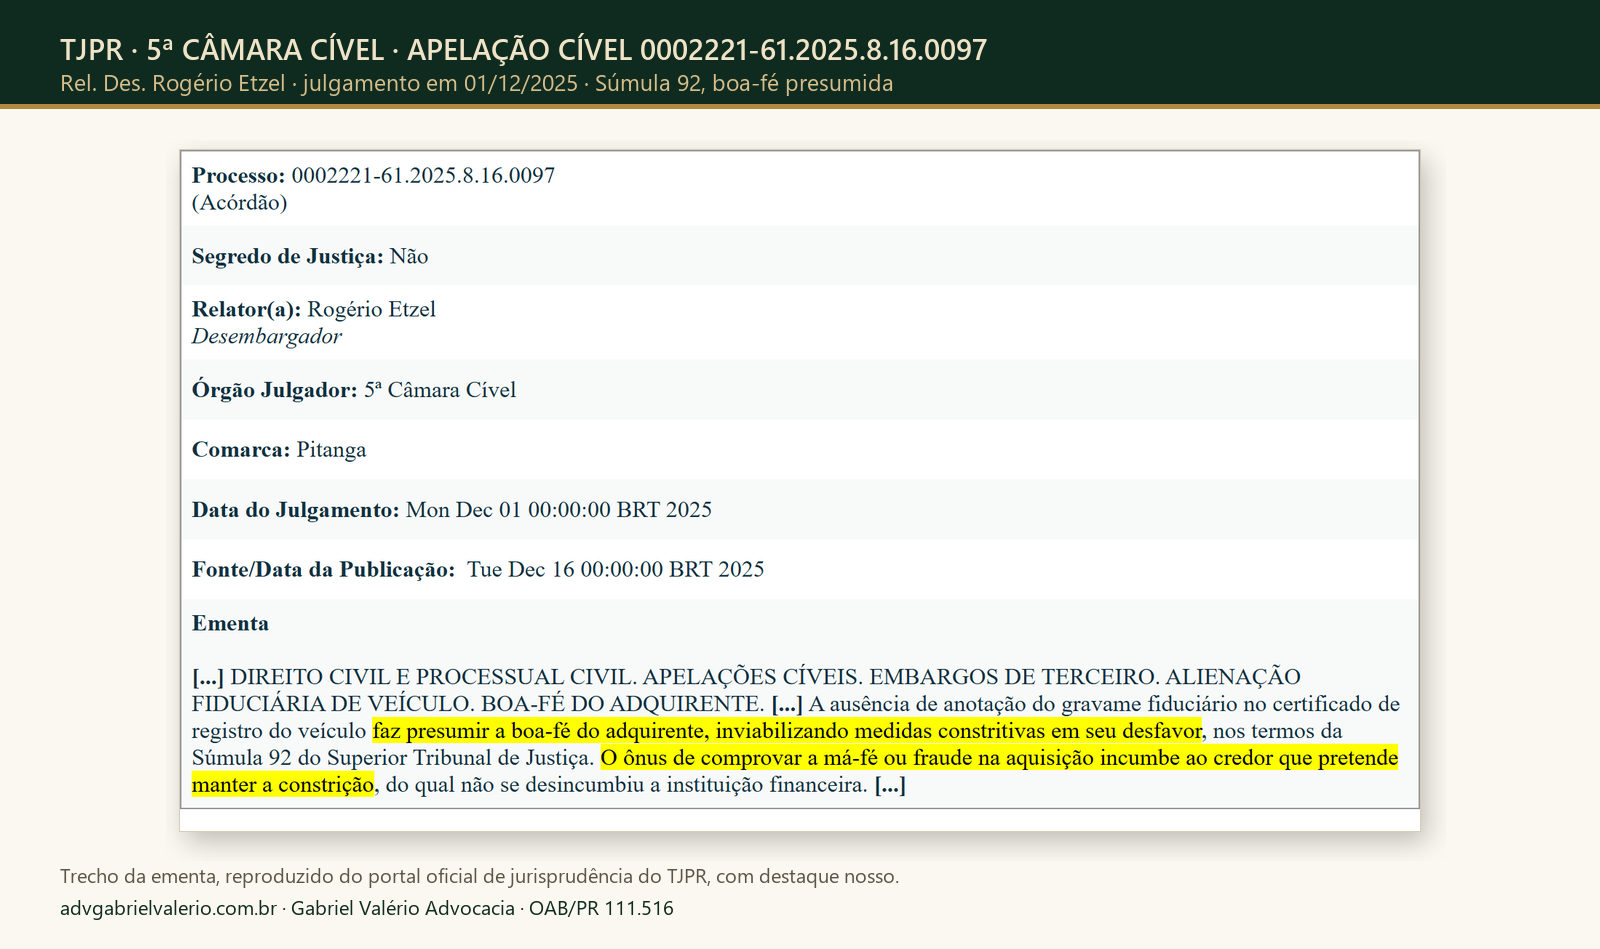Screen dimensions: 1600x949
Task: Select the value "Não" for Segredo de Justiça
Action: point(409,256)
